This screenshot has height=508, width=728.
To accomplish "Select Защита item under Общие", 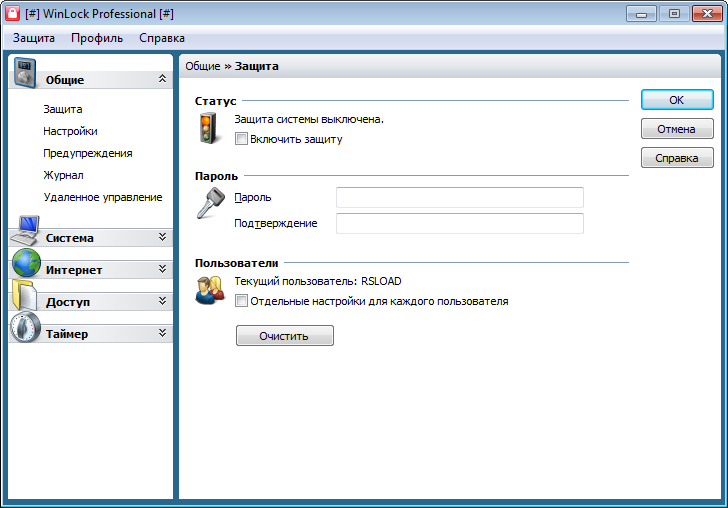I will 63,109.
